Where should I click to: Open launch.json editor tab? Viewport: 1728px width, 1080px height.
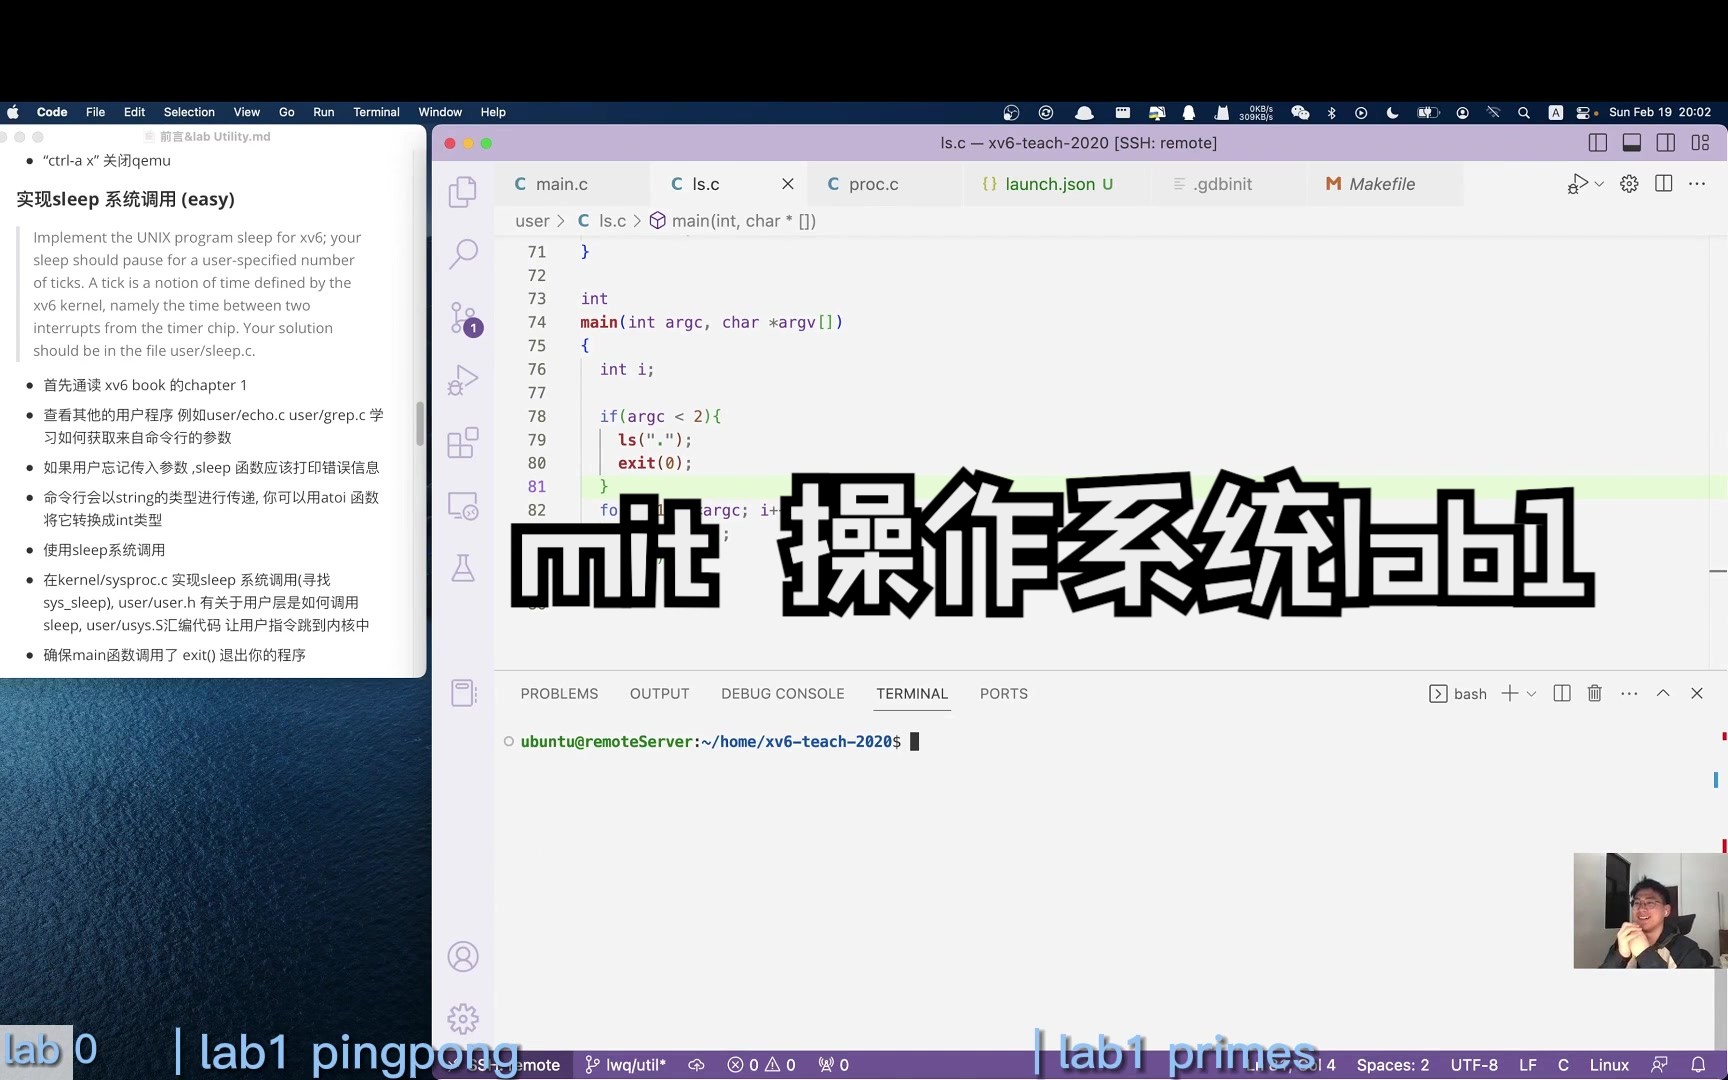click(1048, 184)
